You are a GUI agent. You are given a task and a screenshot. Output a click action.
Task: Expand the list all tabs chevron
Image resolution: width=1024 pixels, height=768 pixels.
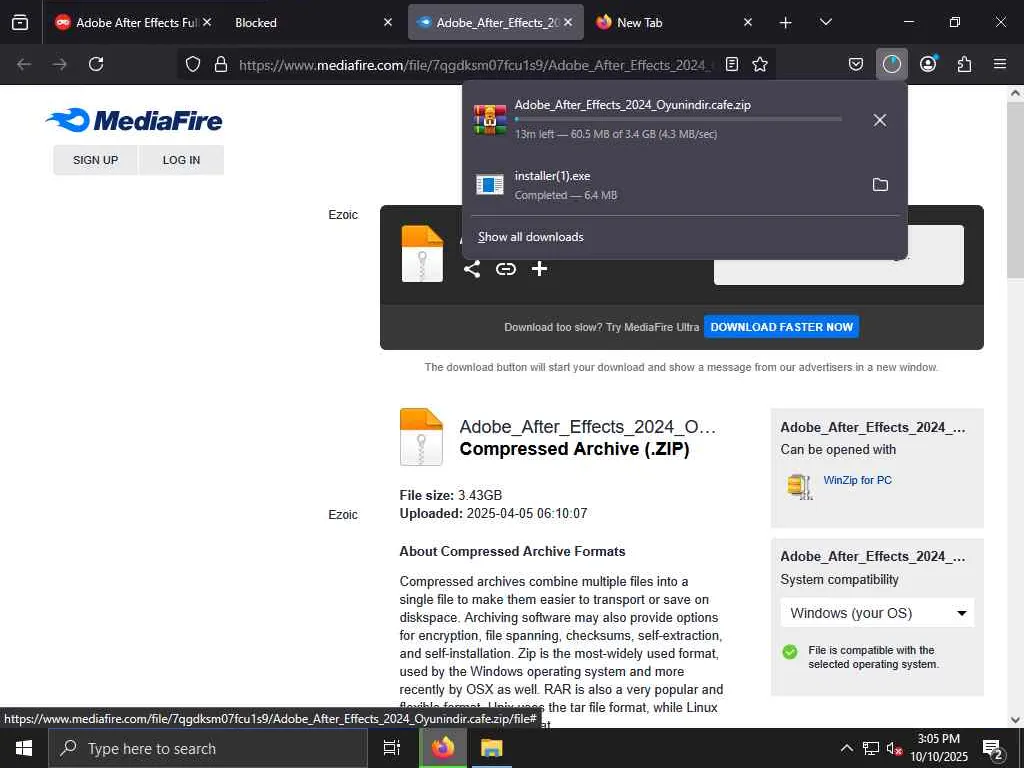(825, 22)
